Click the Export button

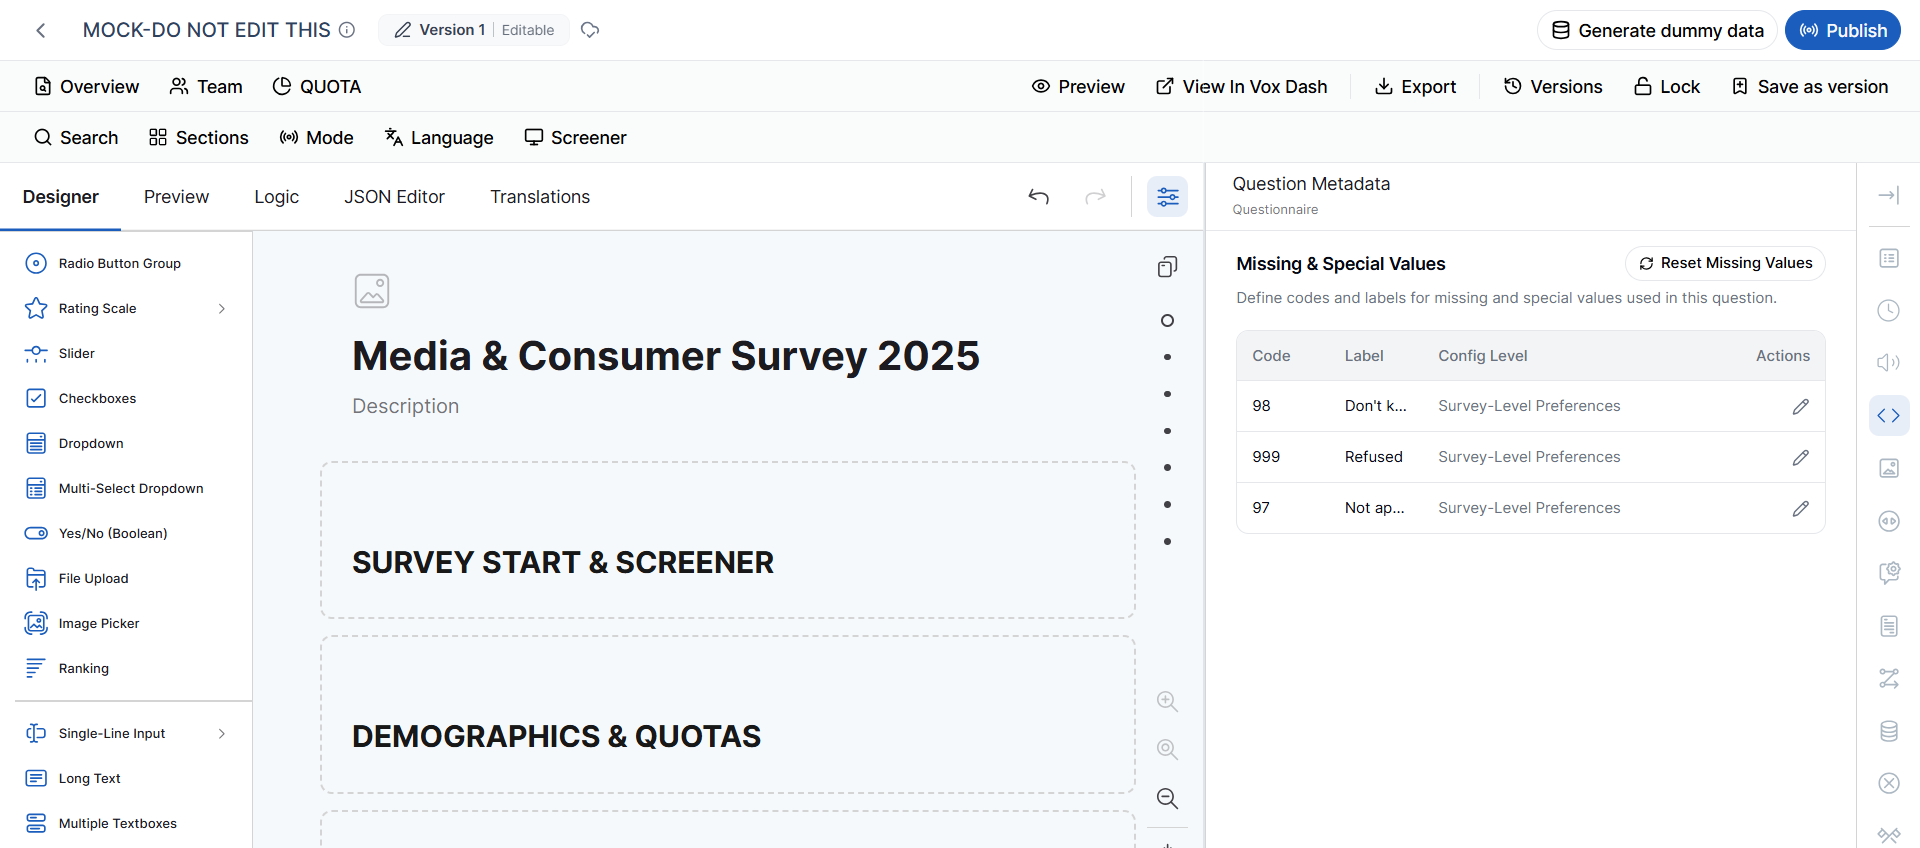[1415, 87]
